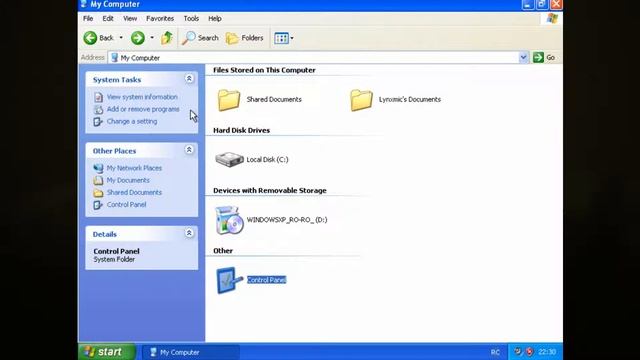Image resolution: width=640 pixels, height=360 pixels.
Task: Go up one folder level
Action: [167, 38]
